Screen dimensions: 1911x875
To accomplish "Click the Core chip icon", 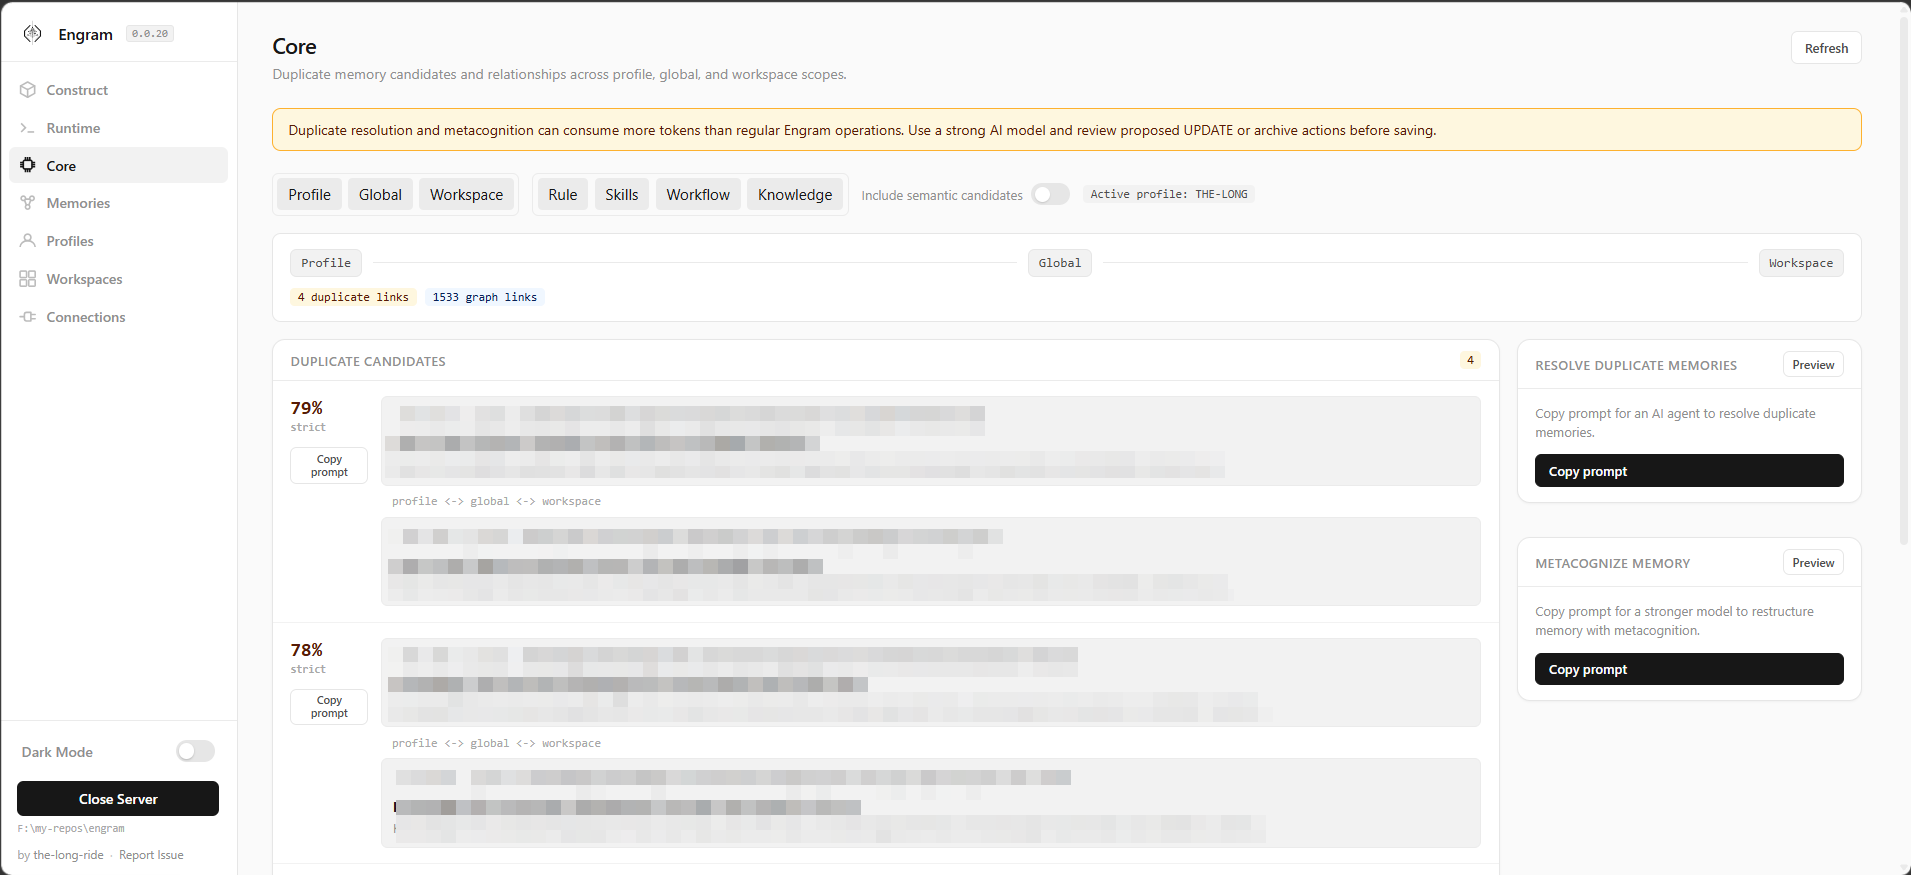I will coord(28,165).
